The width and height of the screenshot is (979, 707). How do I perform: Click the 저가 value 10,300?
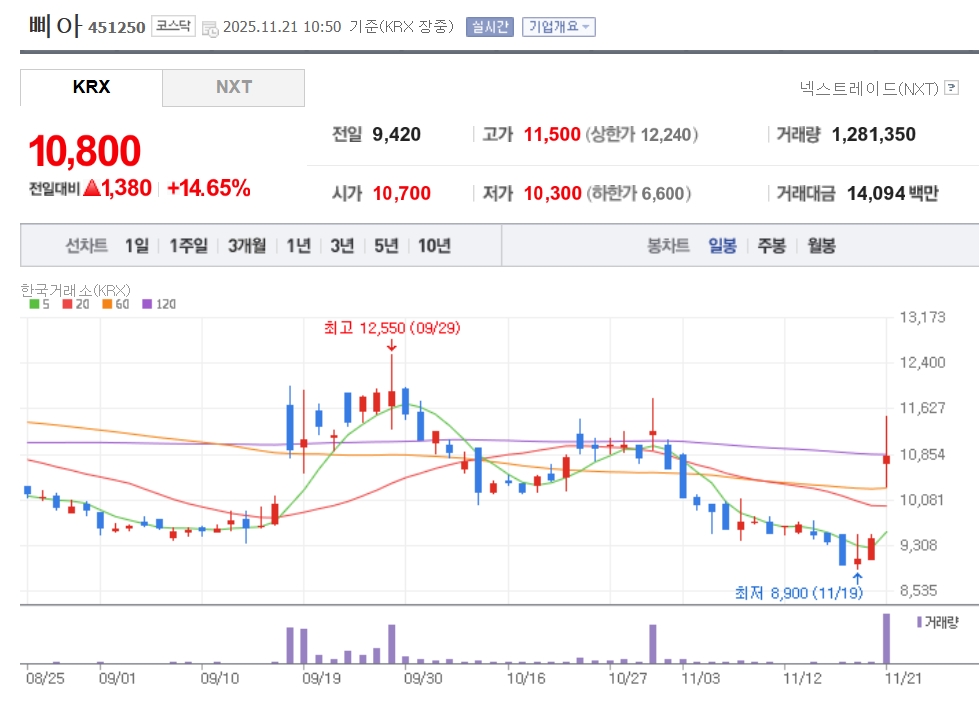[553, 193]
